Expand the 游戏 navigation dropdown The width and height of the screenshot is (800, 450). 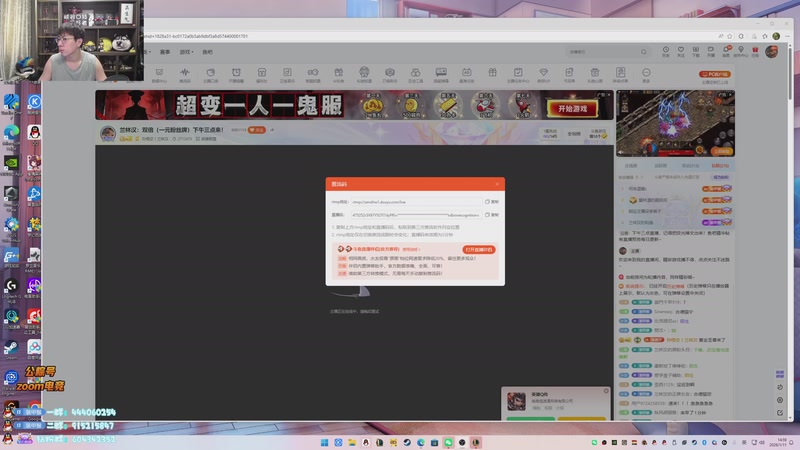pos(186,52)
